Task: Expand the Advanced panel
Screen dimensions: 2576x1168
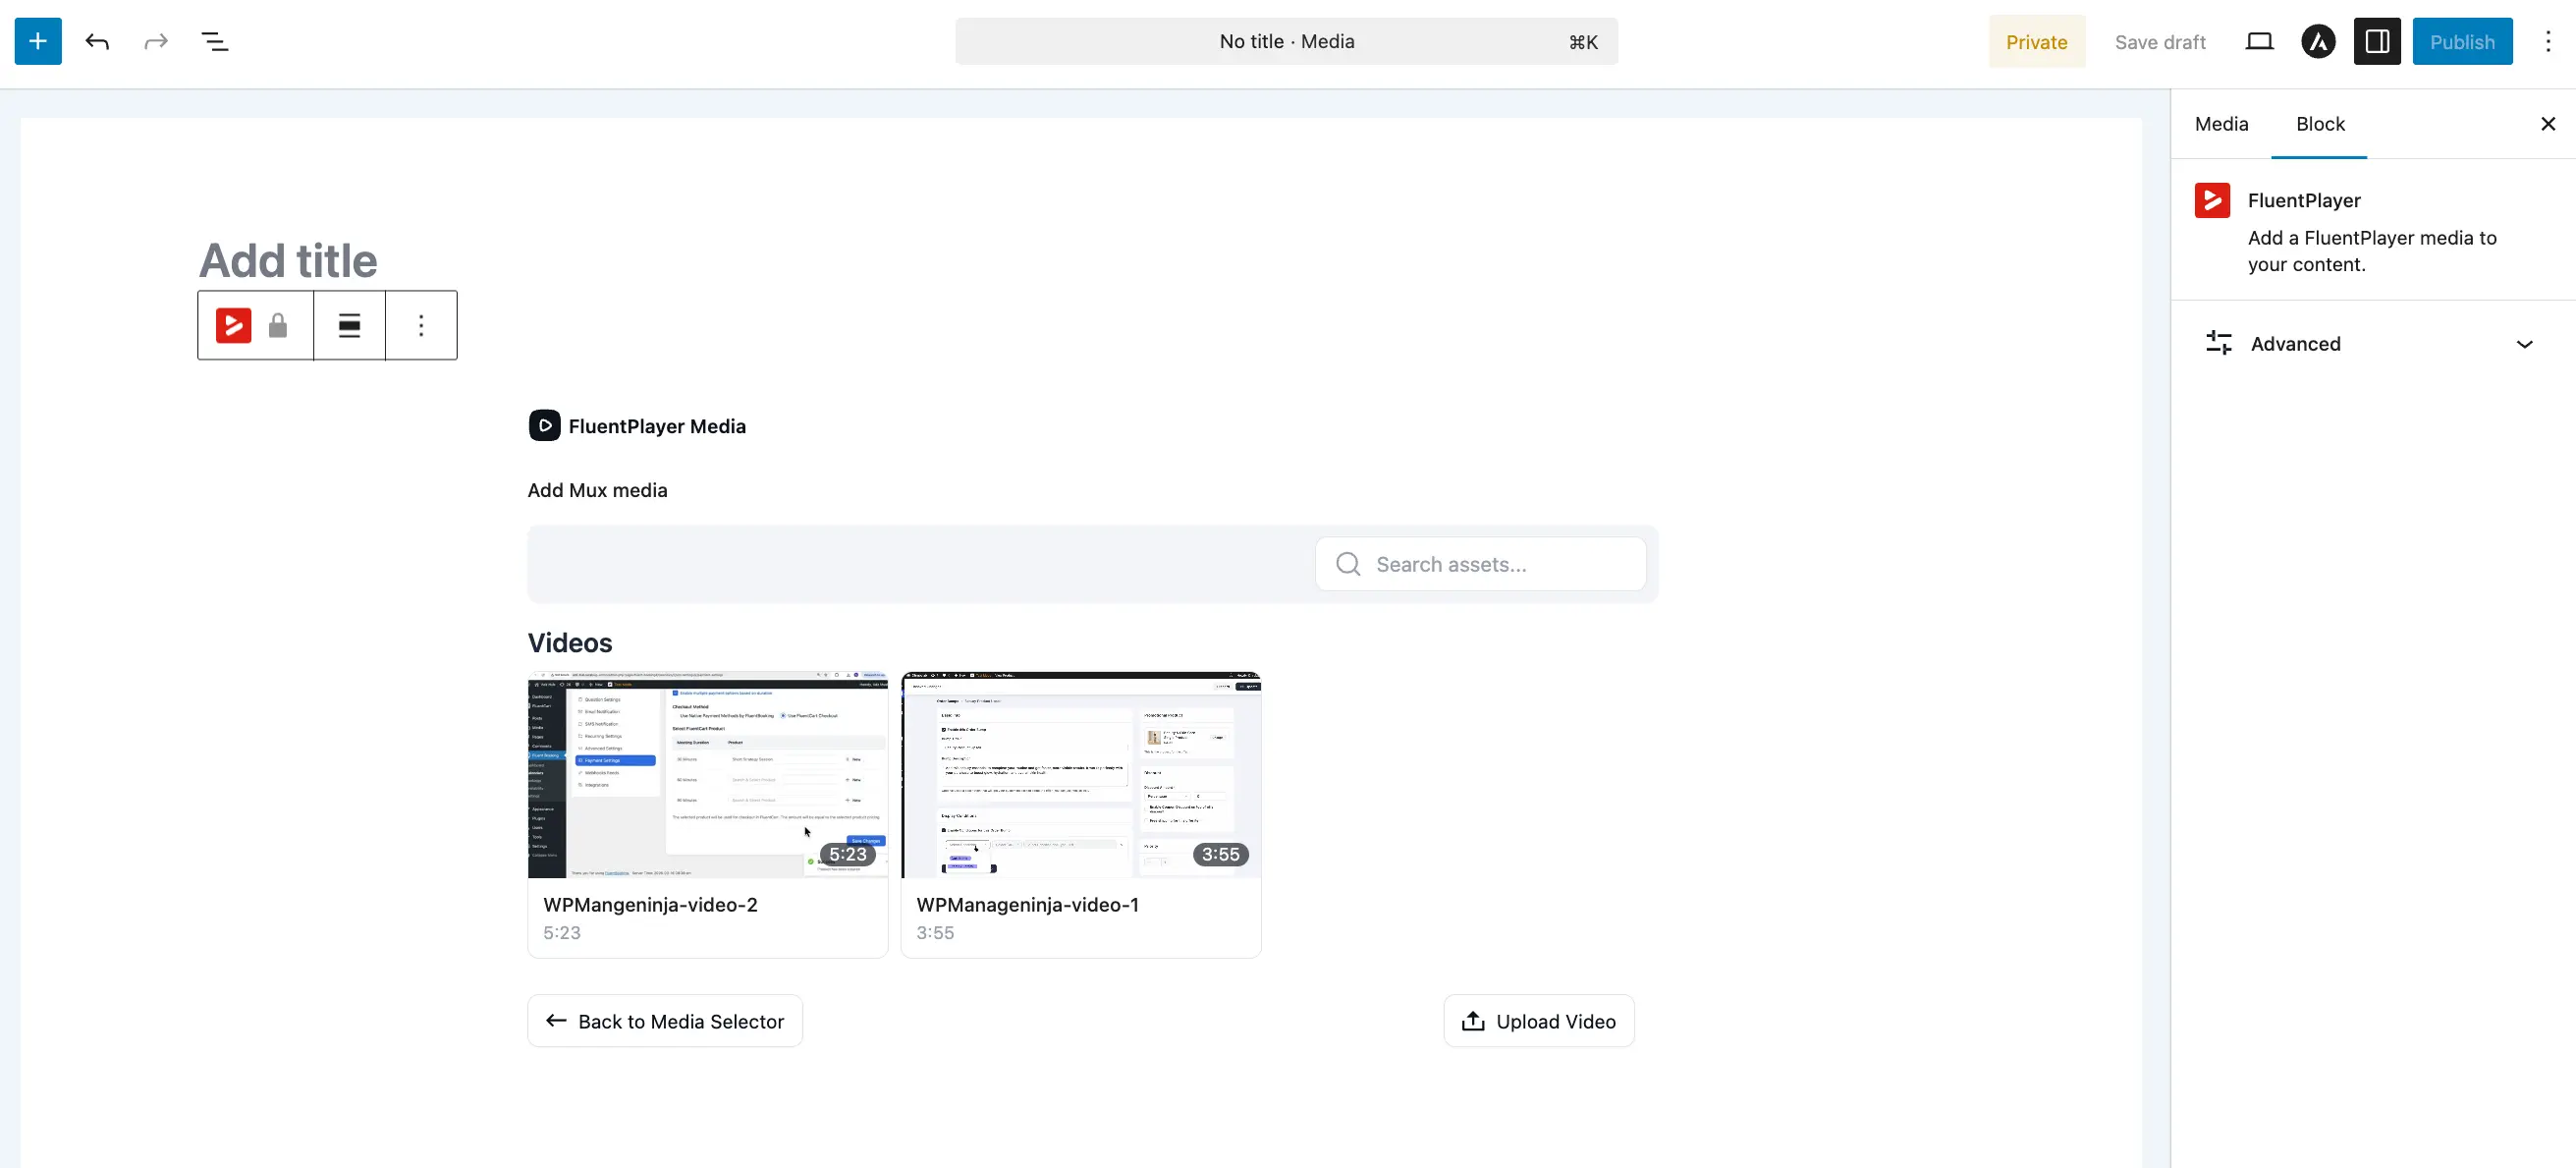Action: click(2372, 344)
